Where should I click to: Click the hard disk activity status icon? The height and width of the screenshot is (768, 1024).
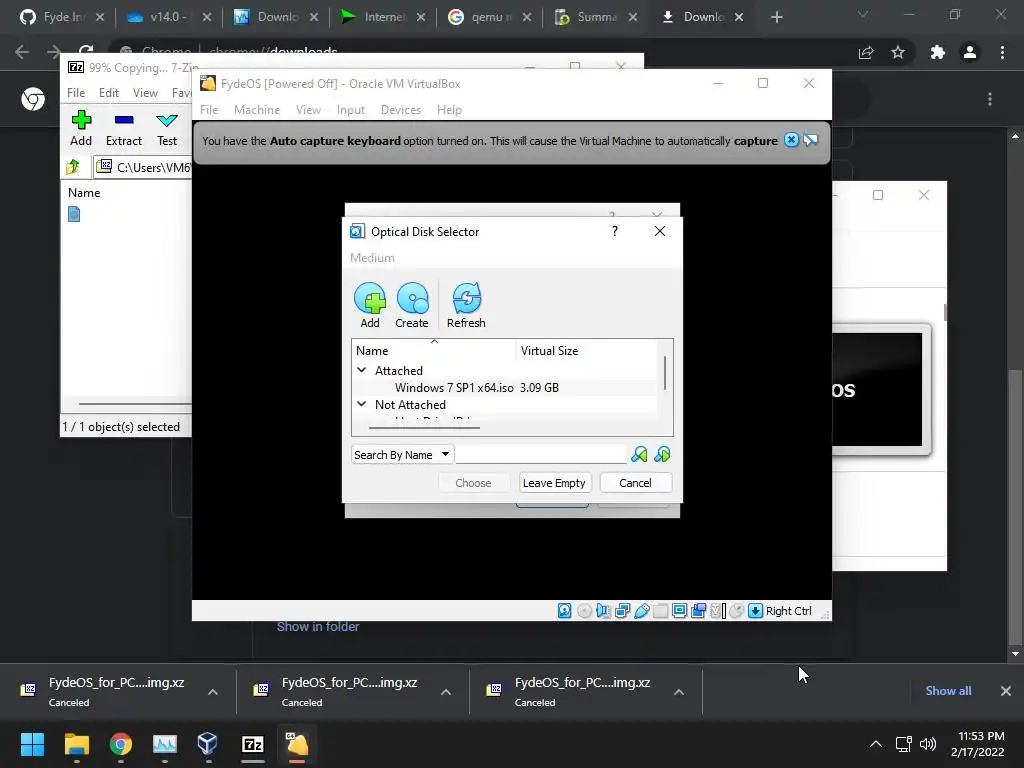coord(565,611)
